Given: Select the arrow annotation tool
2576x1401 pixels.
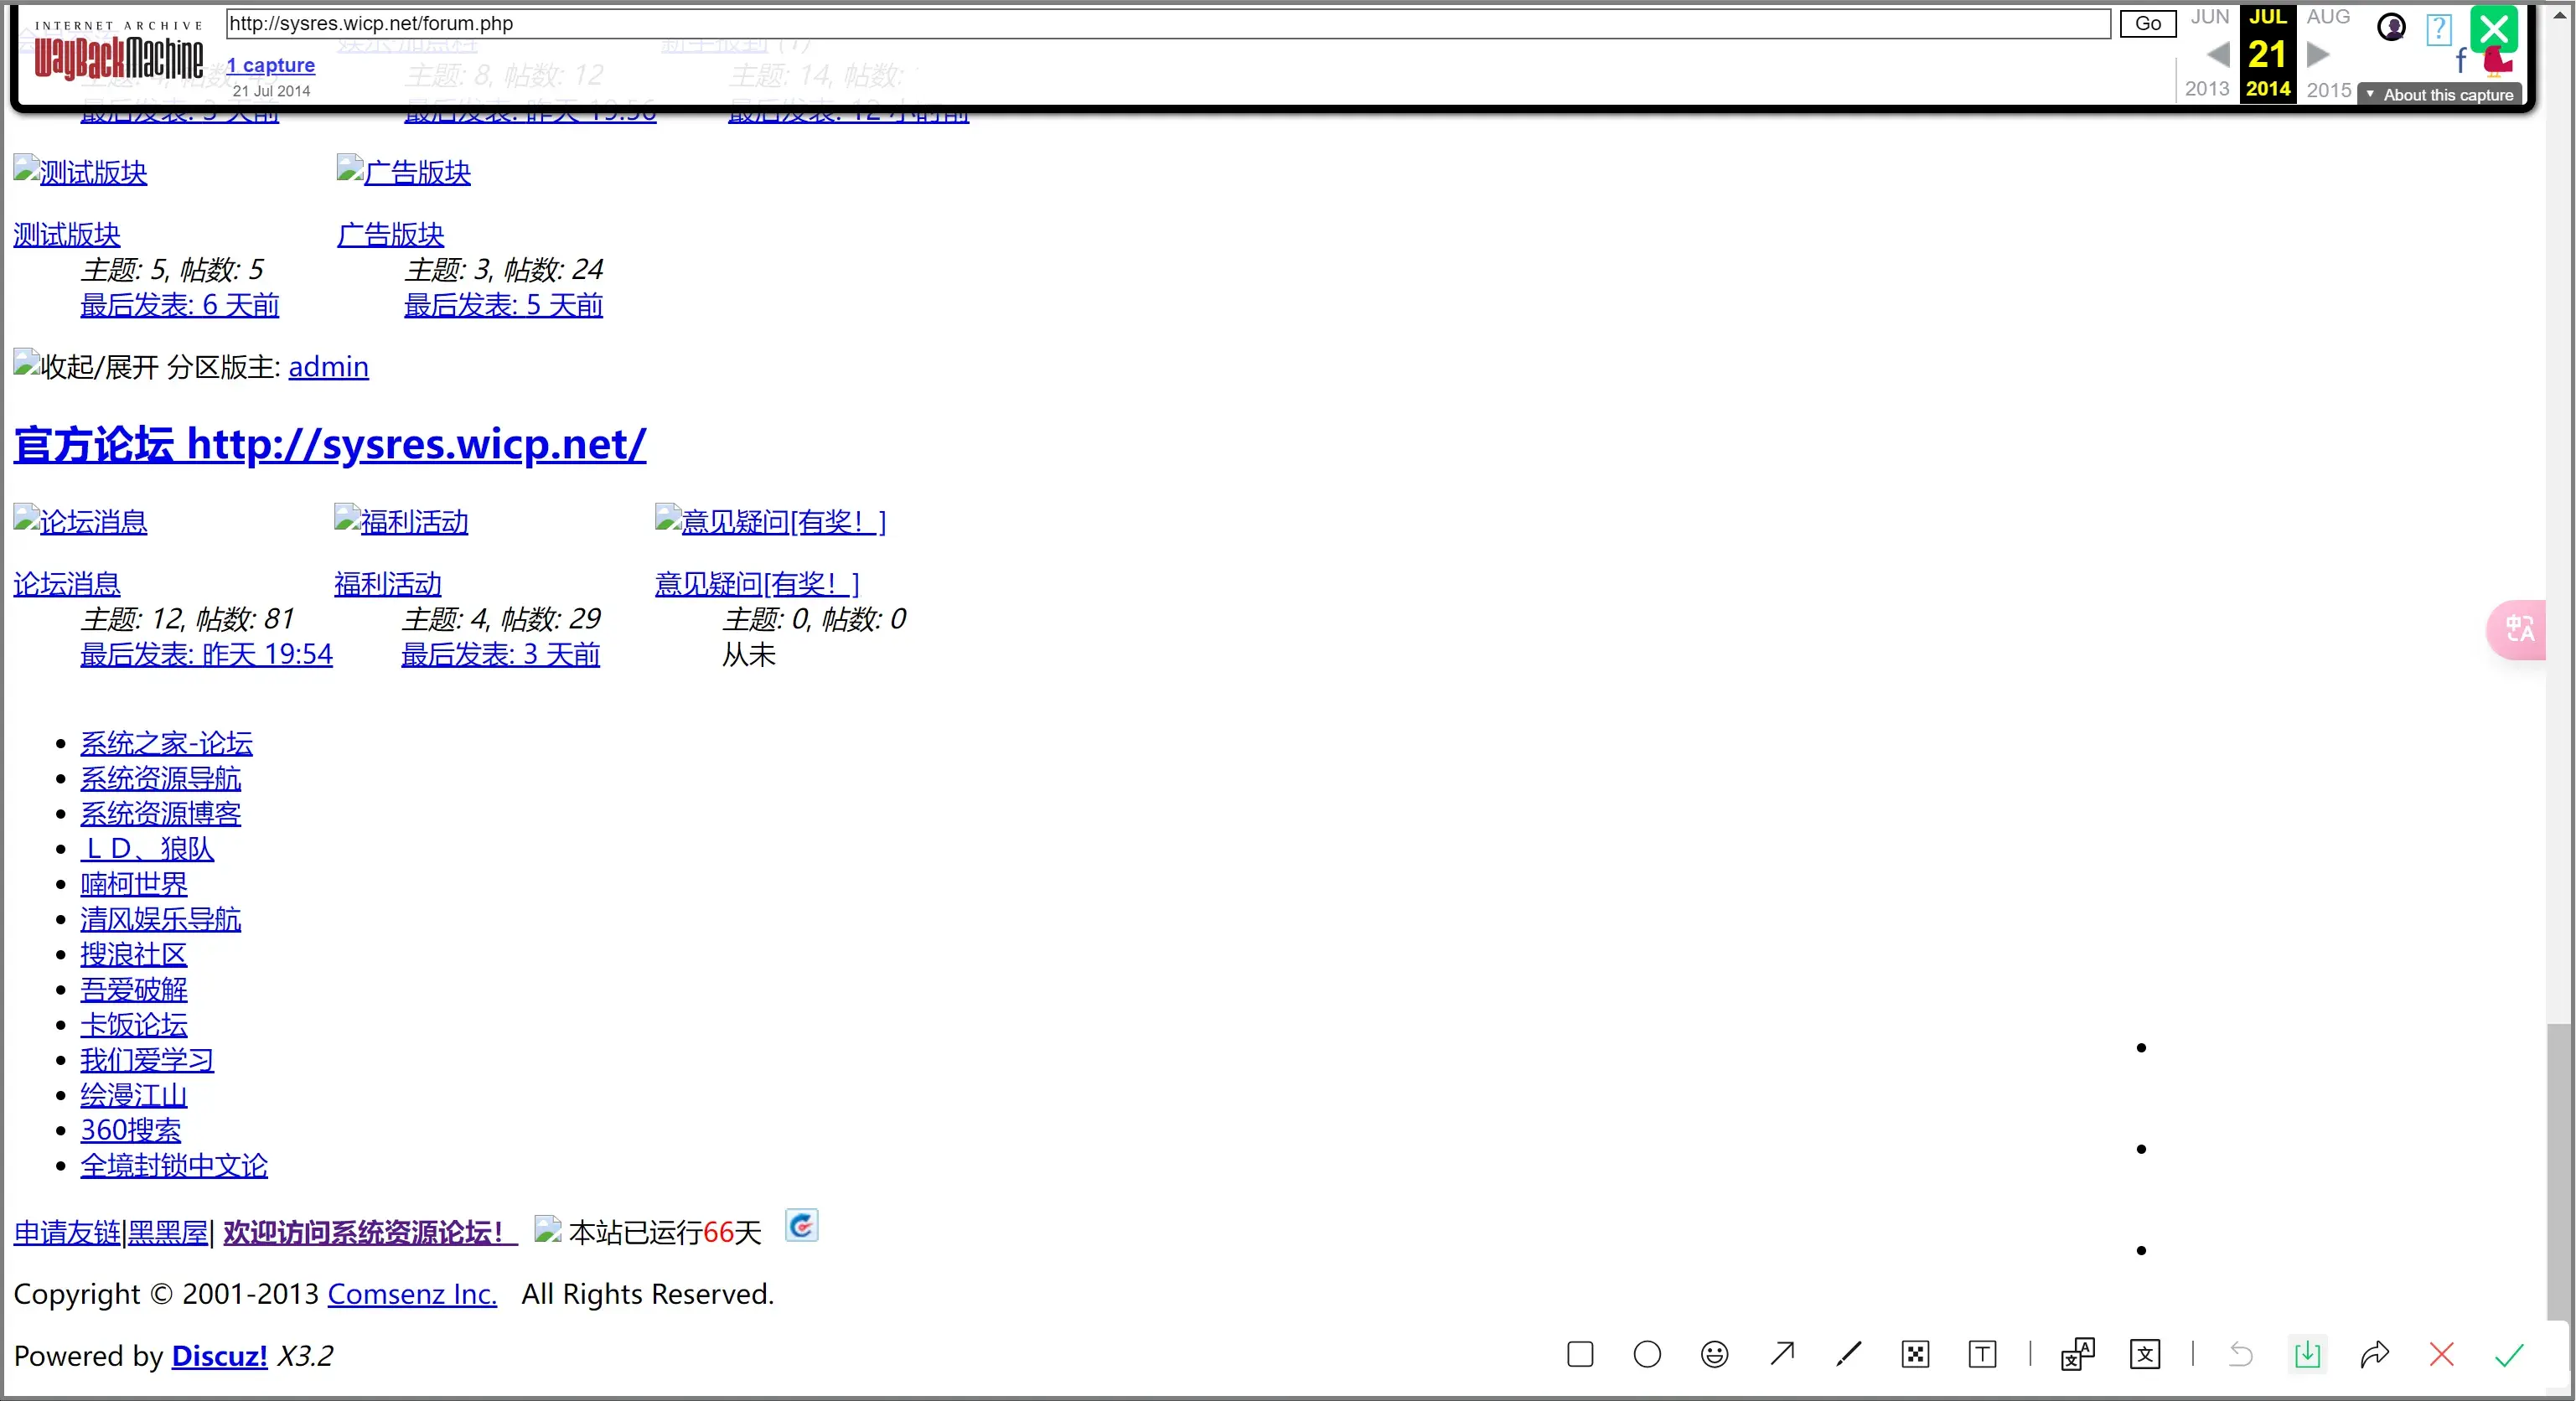Looking at the screenshot, I should [x=1781, y=1354].
